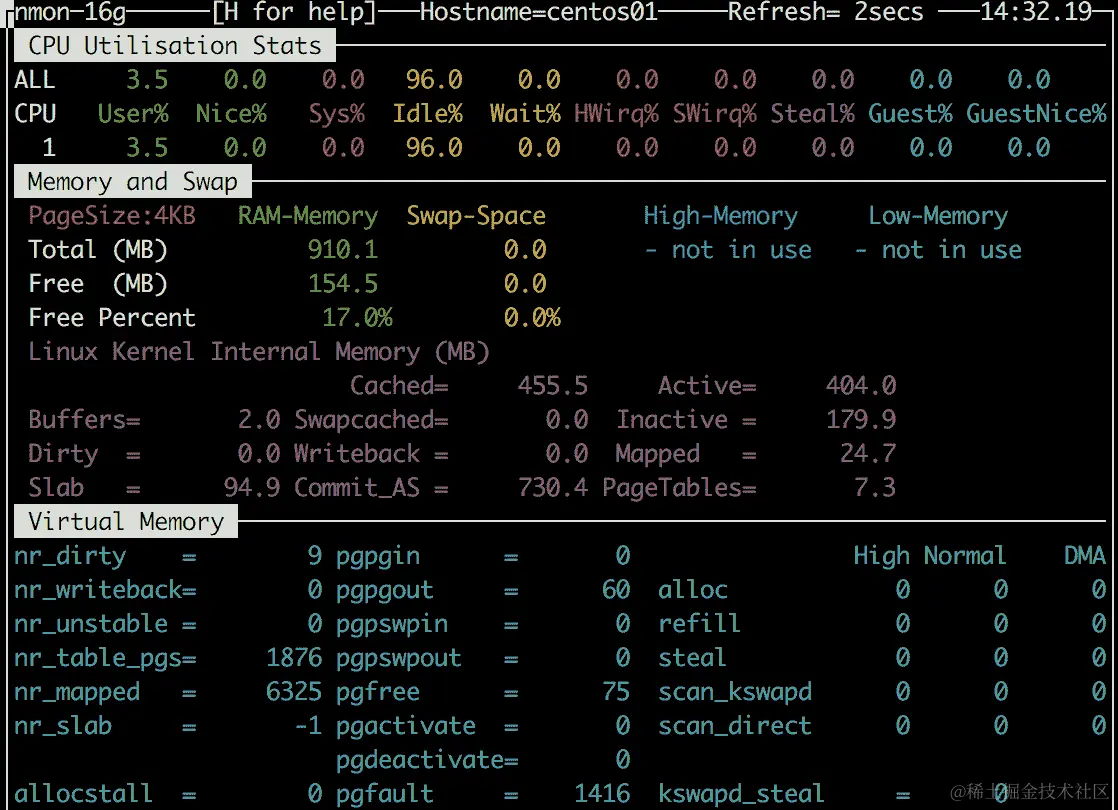Click the Writeback label in the memory section
This screenshot has height=810, width=1118.
pos(357,453)
